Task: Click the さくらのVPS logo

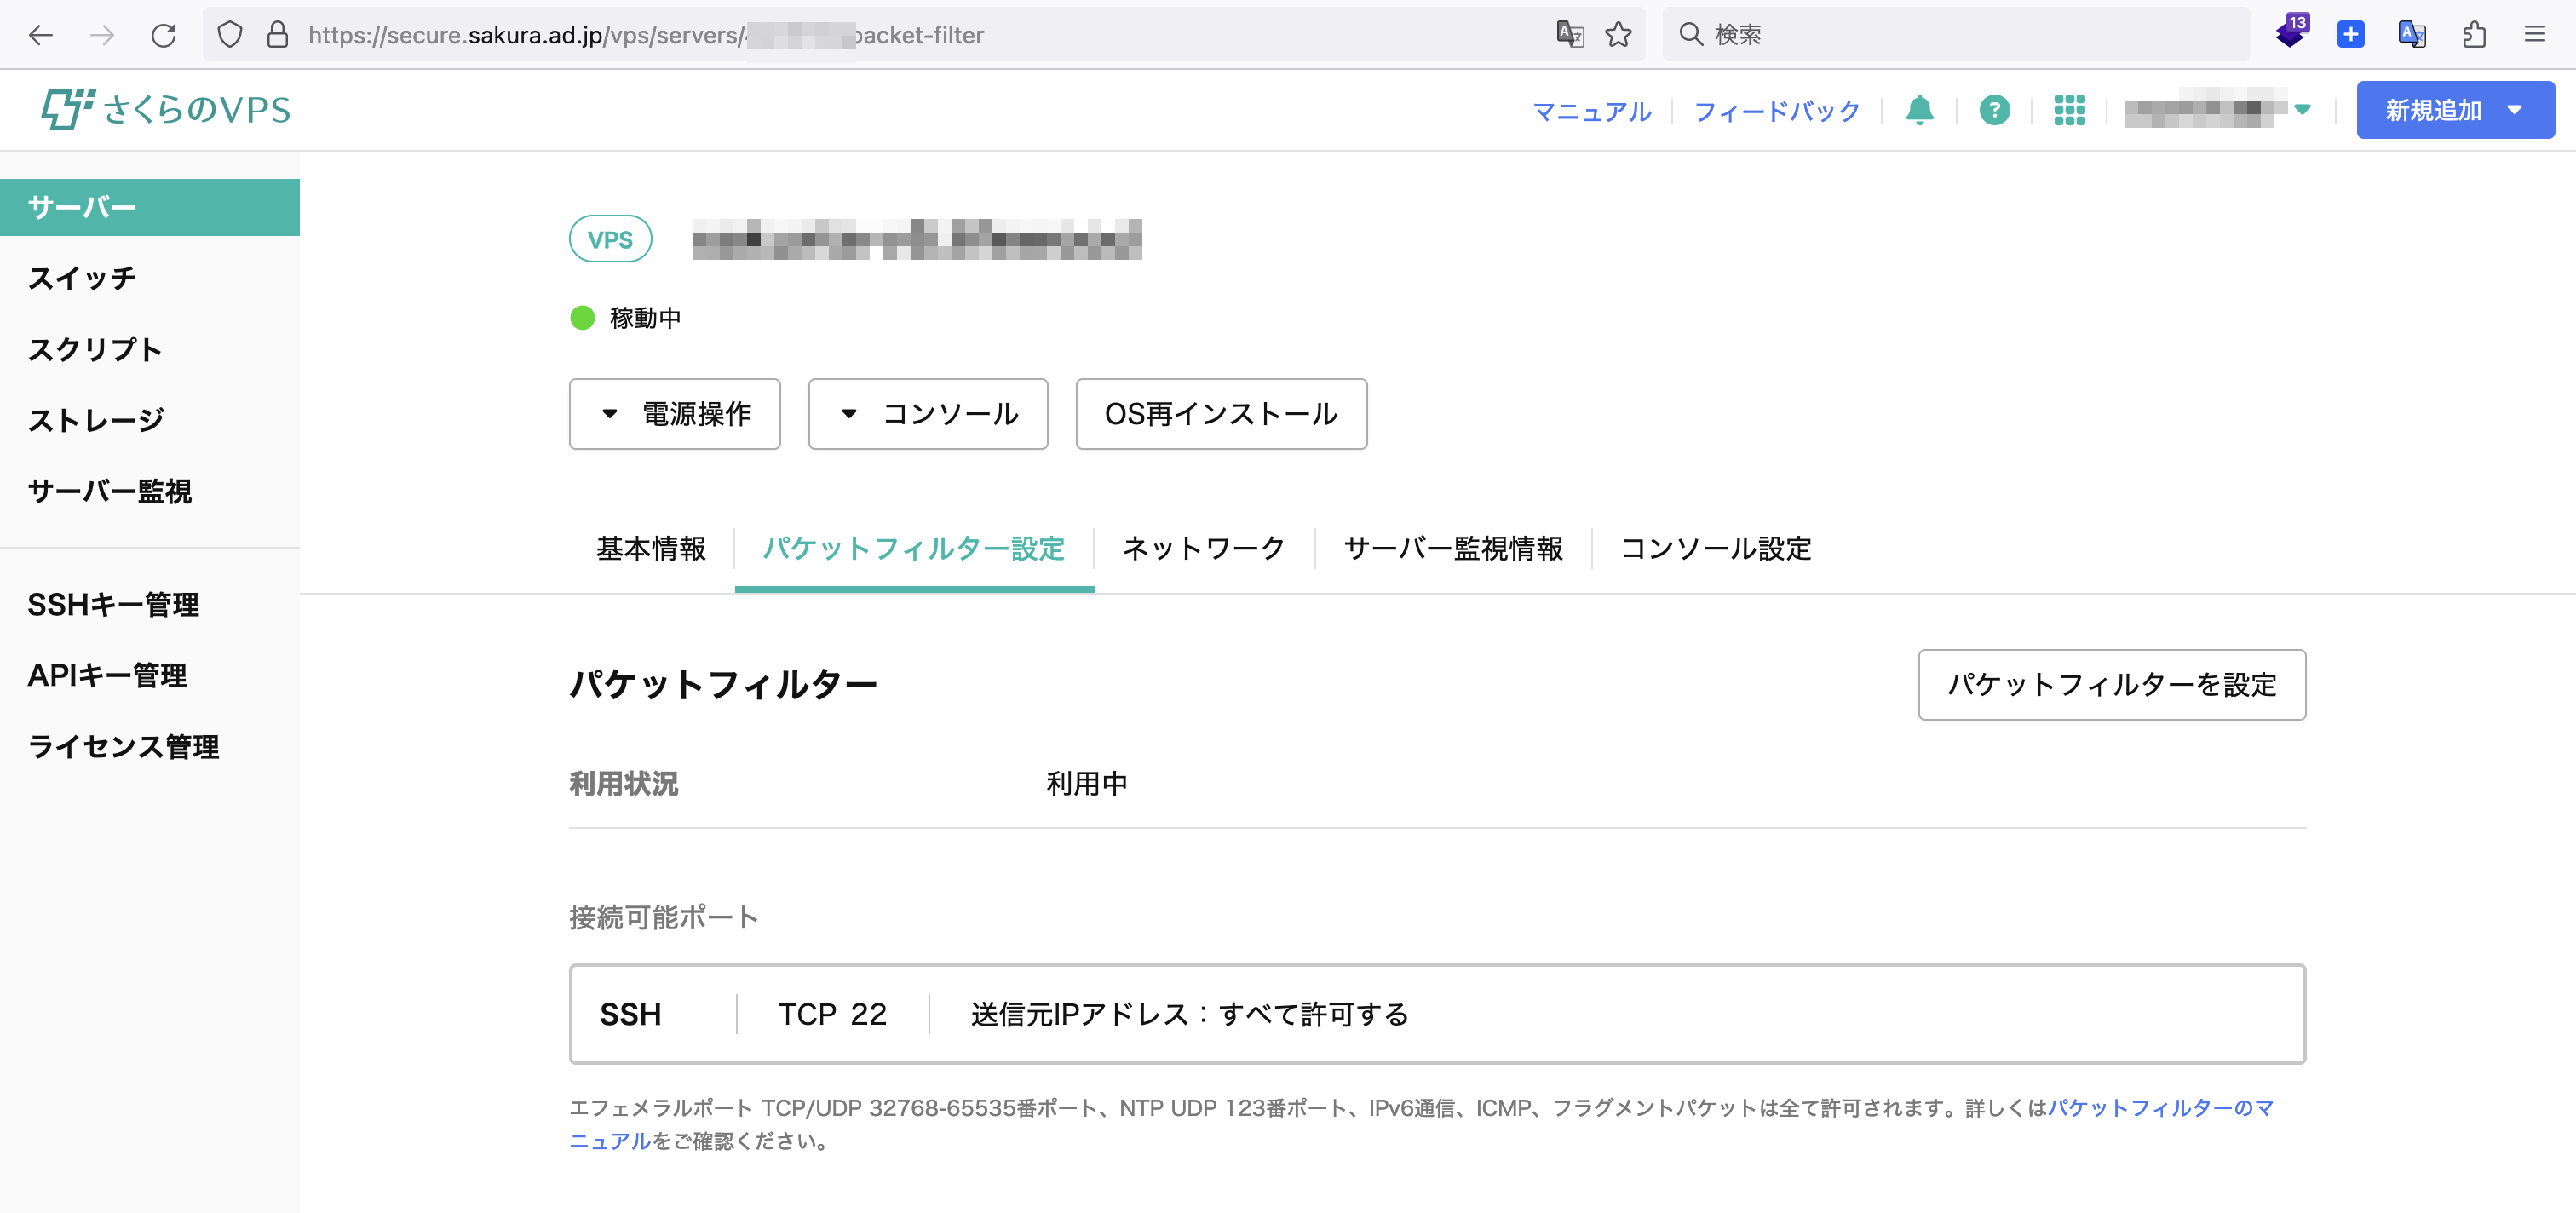Action: tap(166, 109)
